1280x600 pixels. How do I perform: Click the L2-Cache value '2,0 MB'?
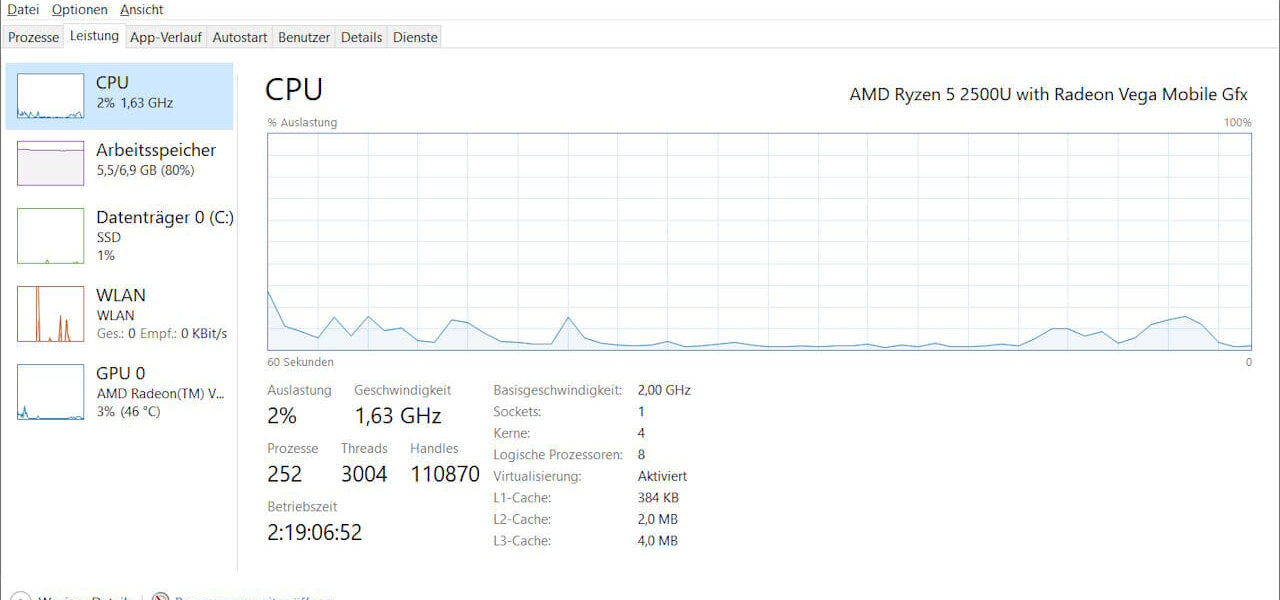[x=658, y=520]
